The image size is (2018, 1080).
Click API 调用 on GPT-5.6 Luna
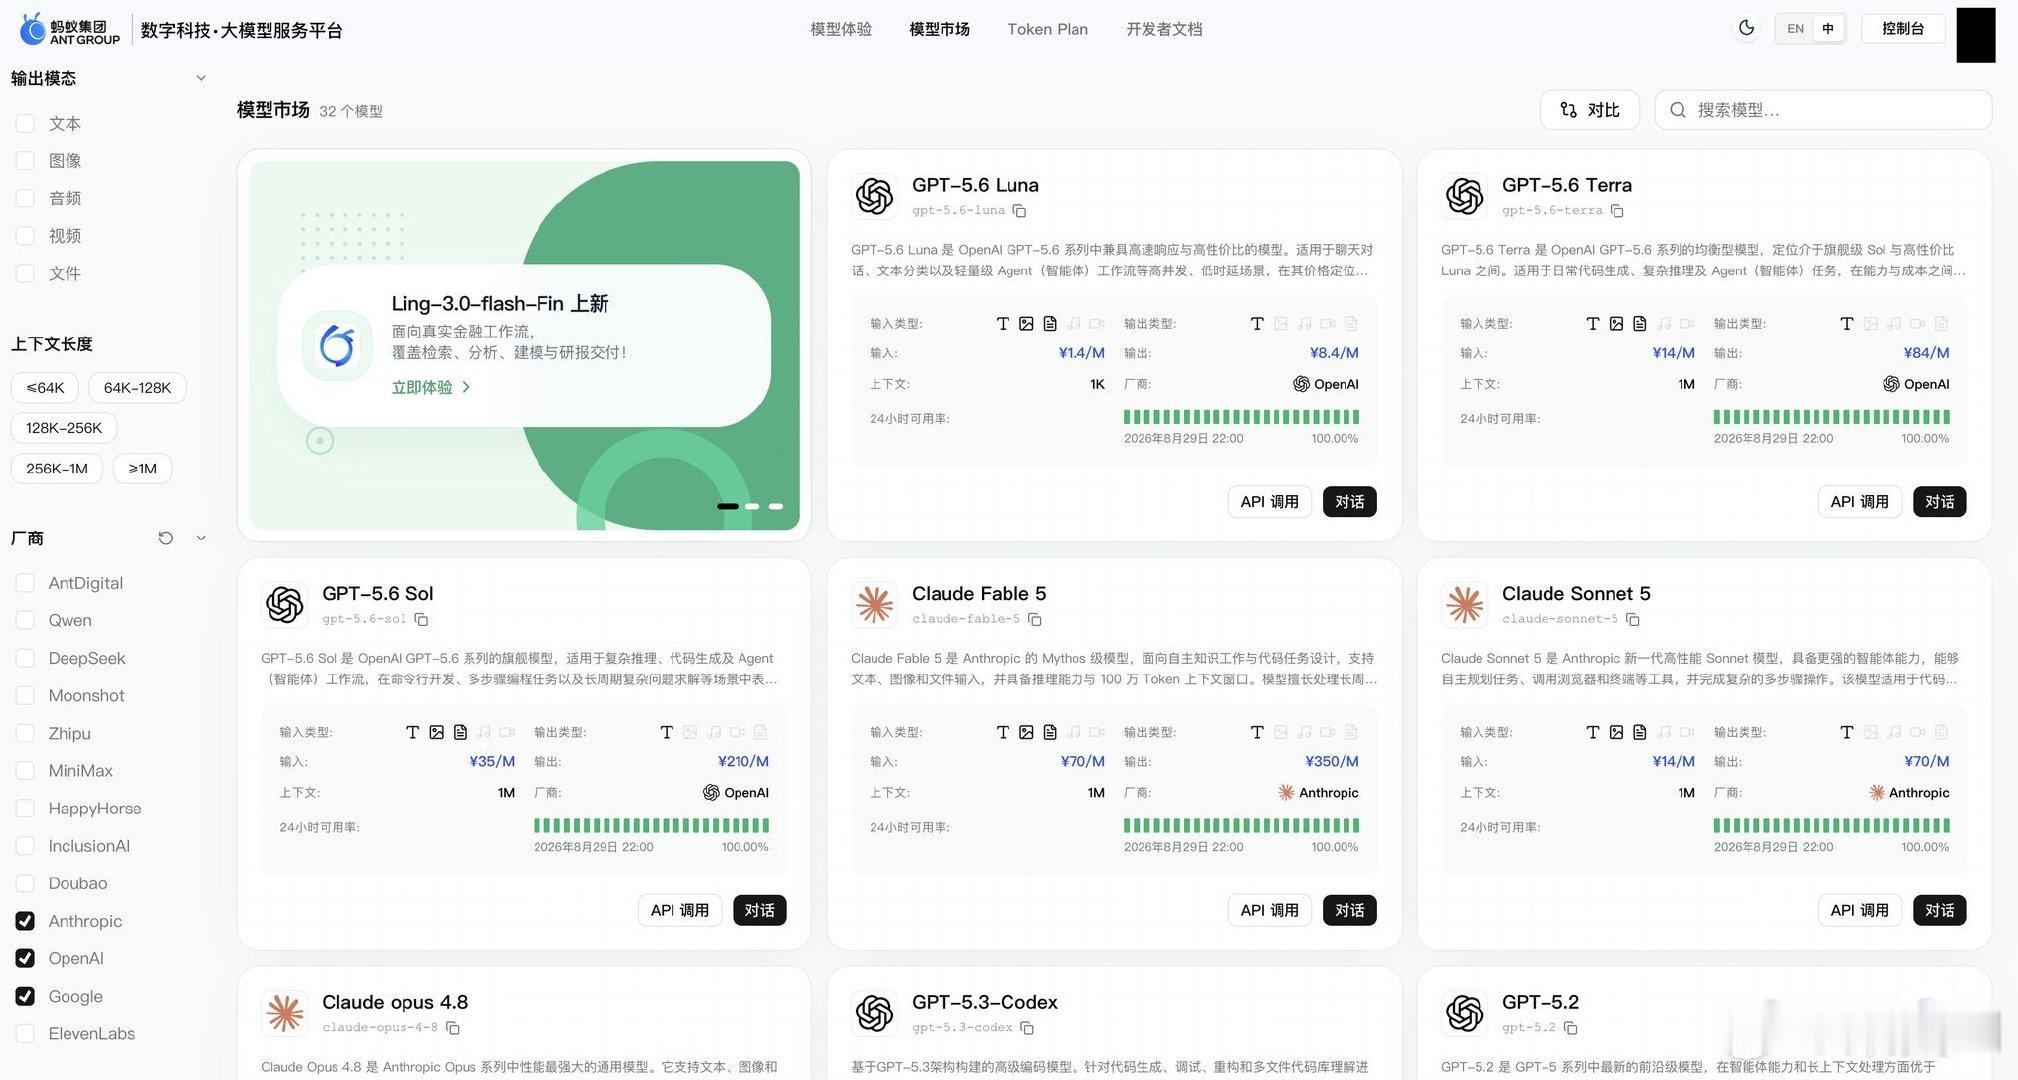(x=1269, y=502)
